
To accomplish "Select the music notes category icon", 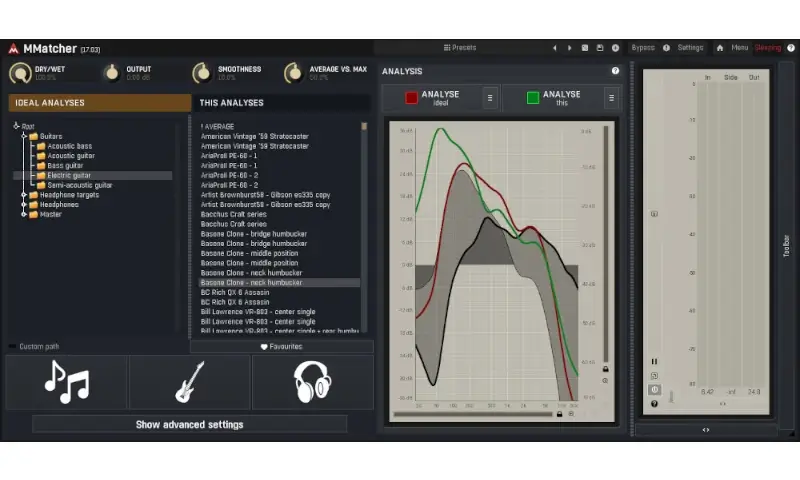I will click(x=66, y=382).
